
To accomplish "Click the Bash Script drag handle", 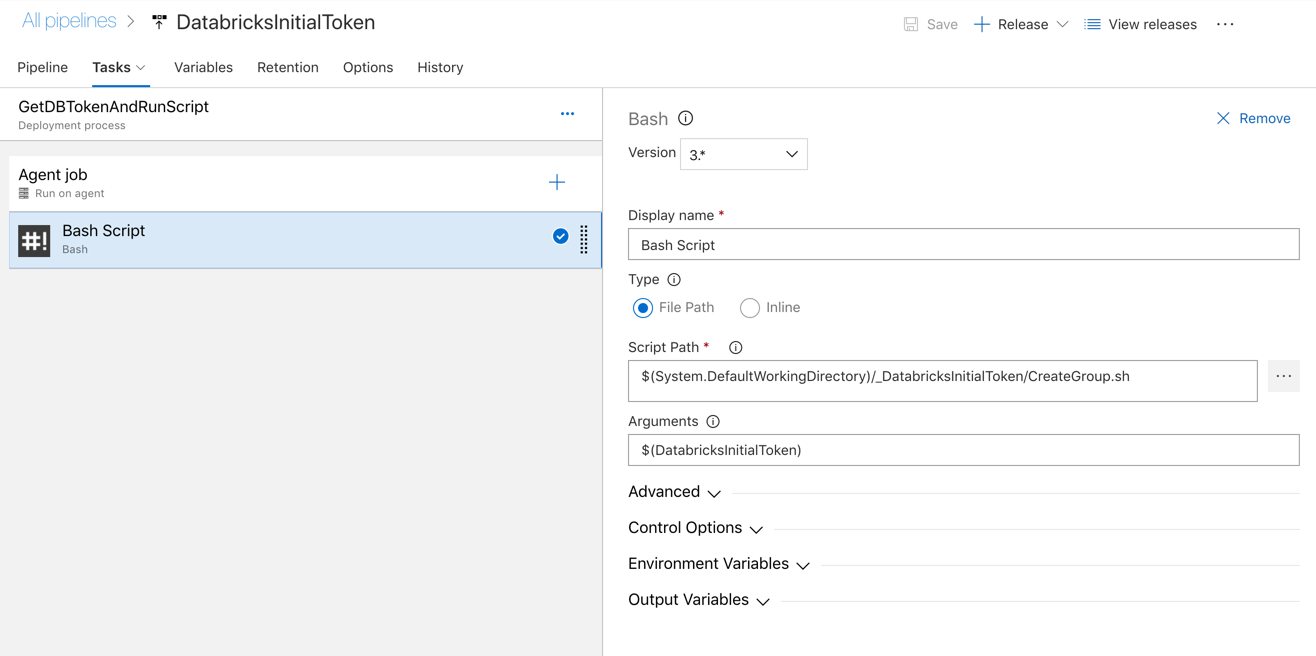I will pyautogui.click(x=584, y=239).
